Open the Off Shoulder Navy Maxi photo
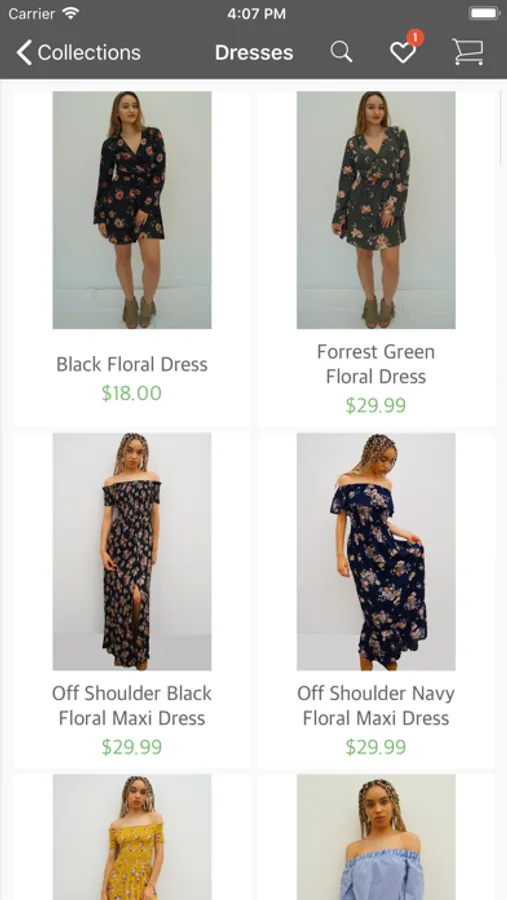Screen dimensions: 507x900 pos(376,552)
